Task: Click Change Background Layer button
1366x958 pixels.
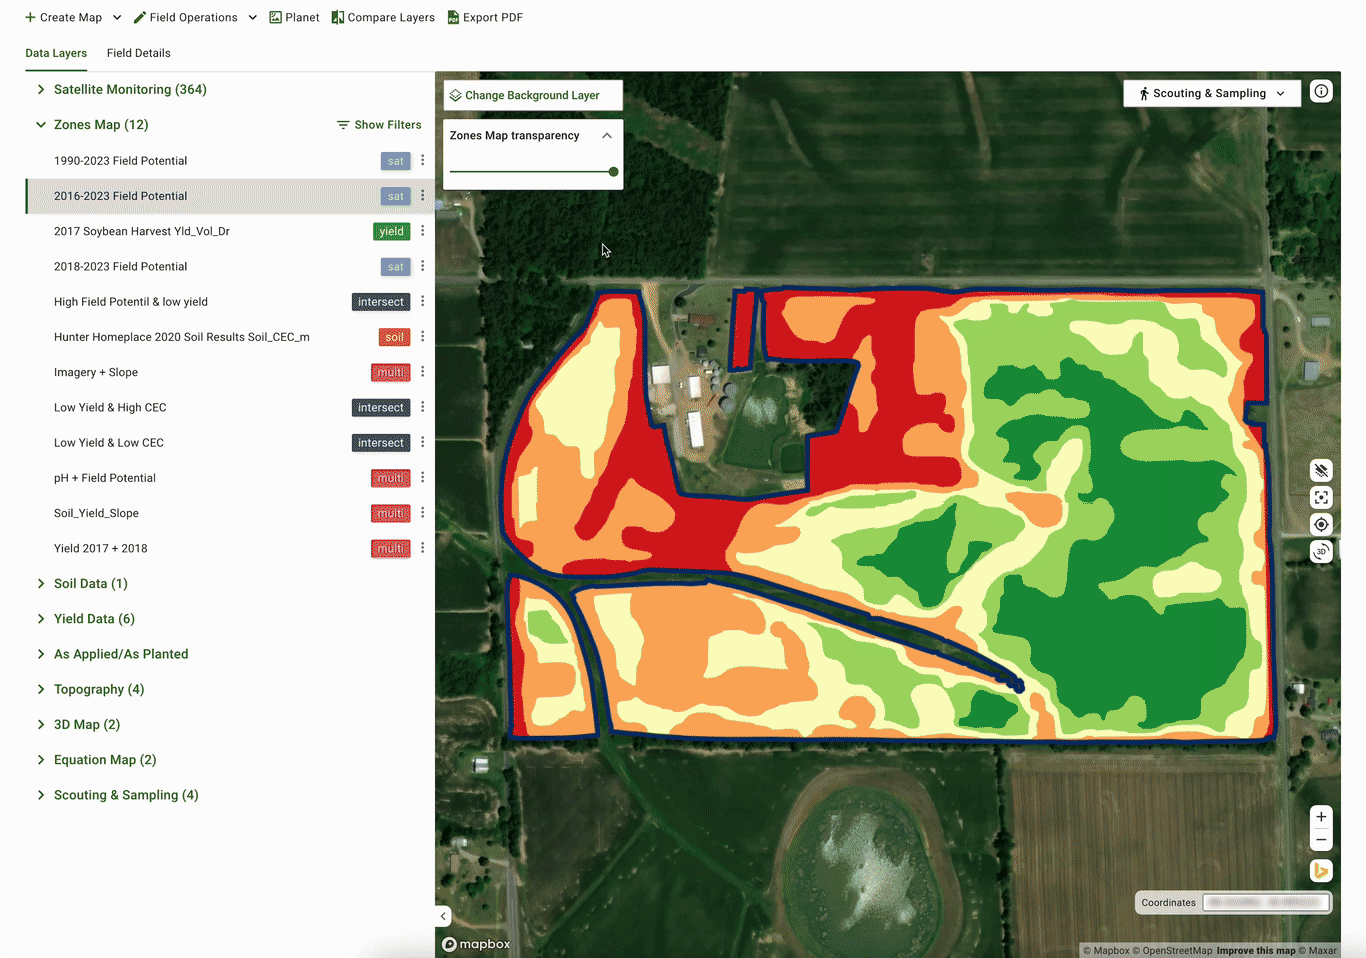Action: 532,96
